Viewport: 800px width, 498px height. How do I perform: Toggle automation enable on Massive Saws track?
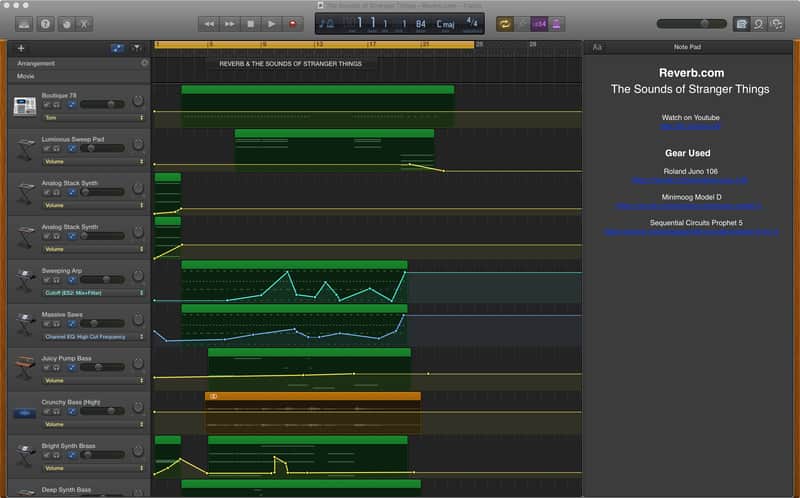pyautogui.click(x=71, y=323)
